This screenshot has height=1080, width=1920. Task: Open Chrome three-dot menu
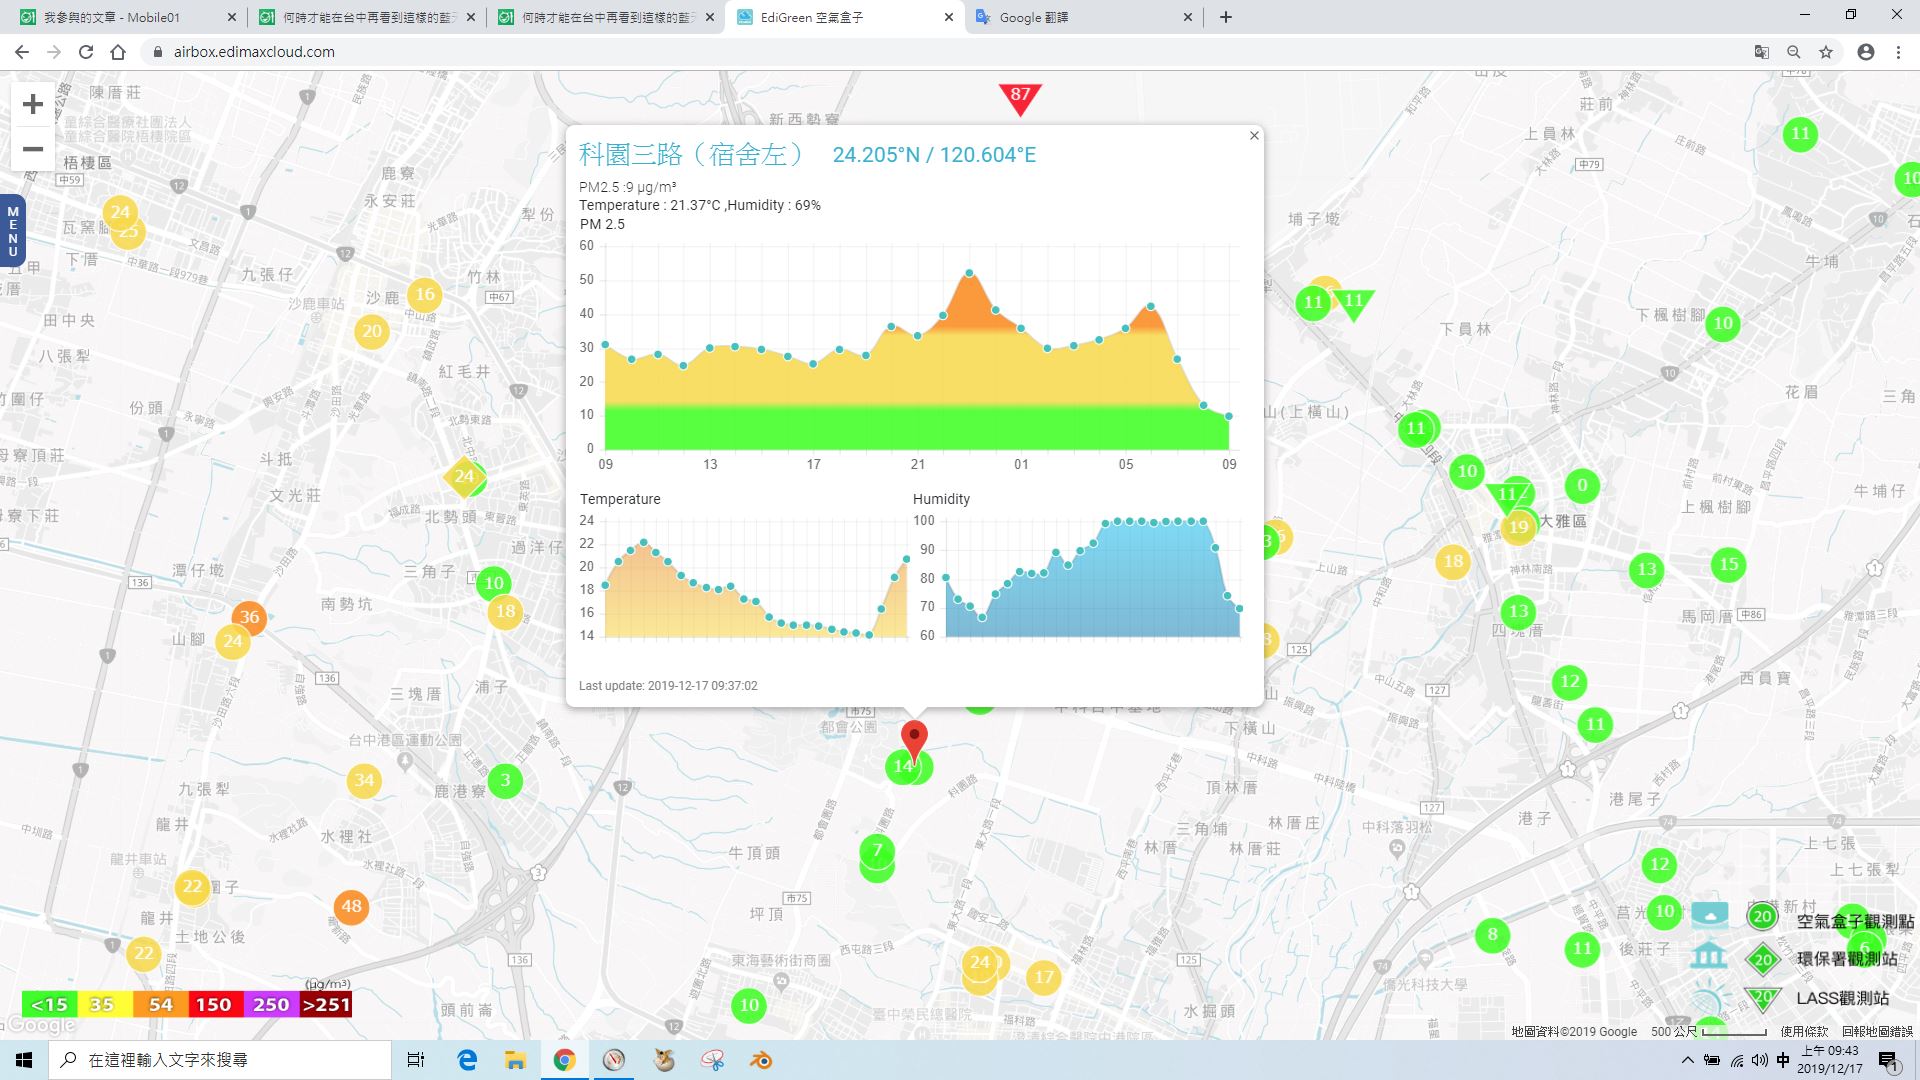tap(1898, 52)
